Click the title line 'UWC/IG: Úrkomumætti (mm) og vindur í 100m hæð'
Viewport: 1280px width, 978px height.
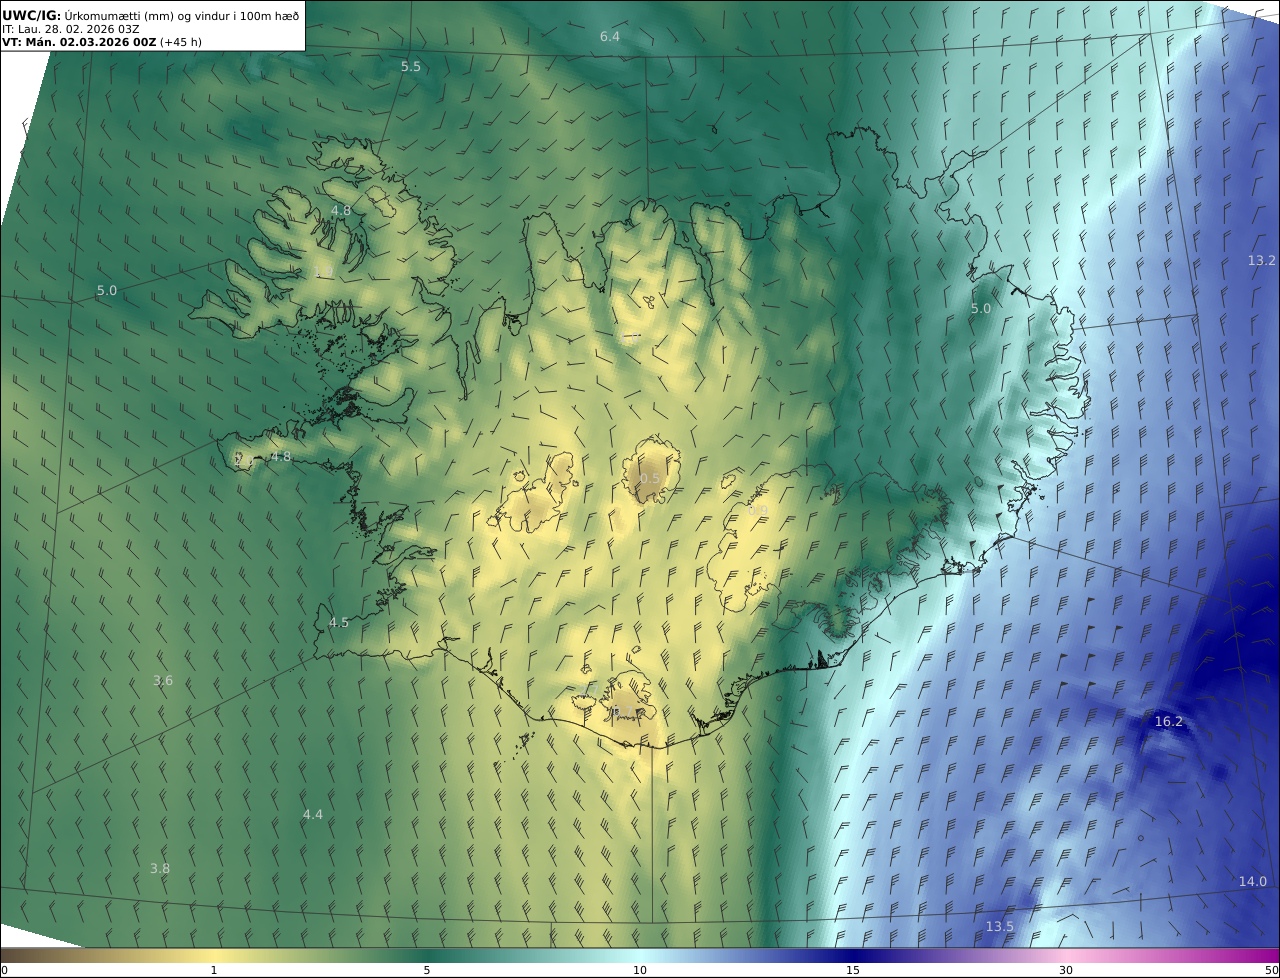pos(151,15)
